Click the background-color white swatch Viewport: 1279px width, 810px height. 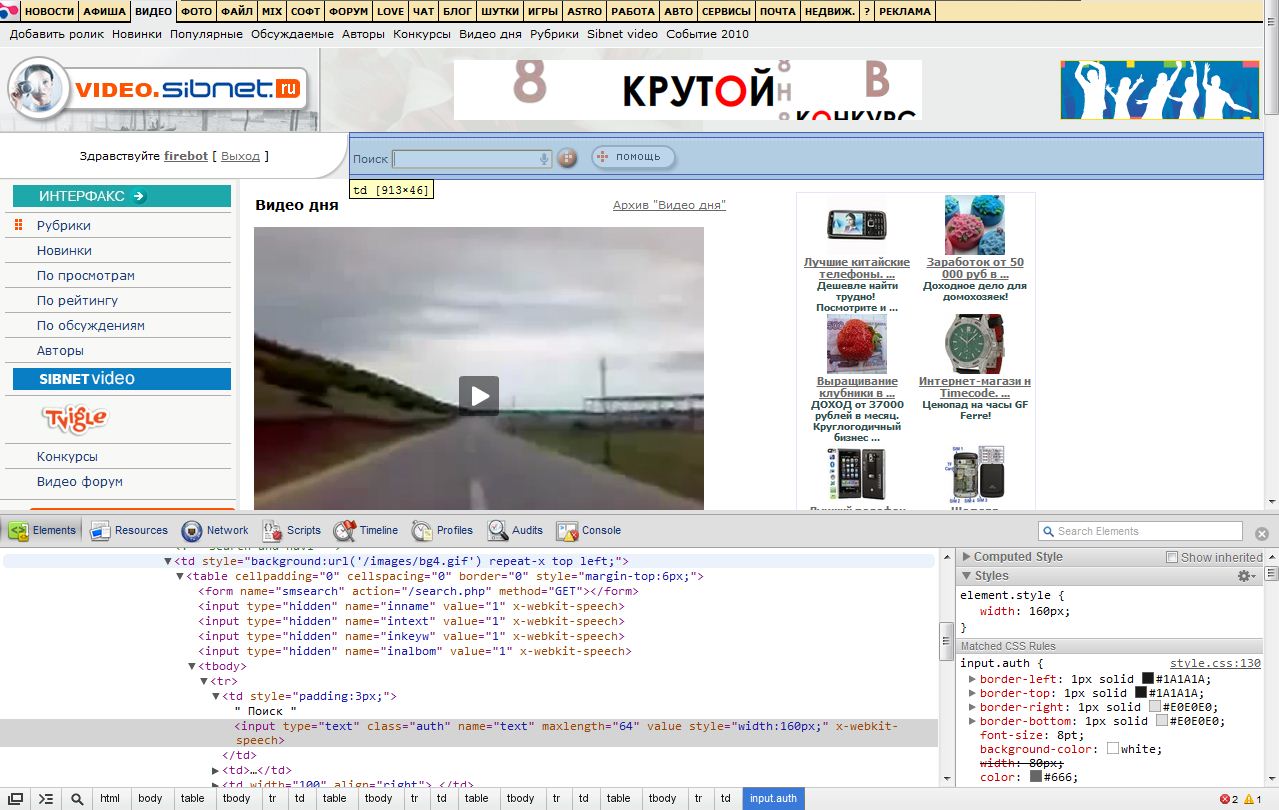coord(1113,749)
